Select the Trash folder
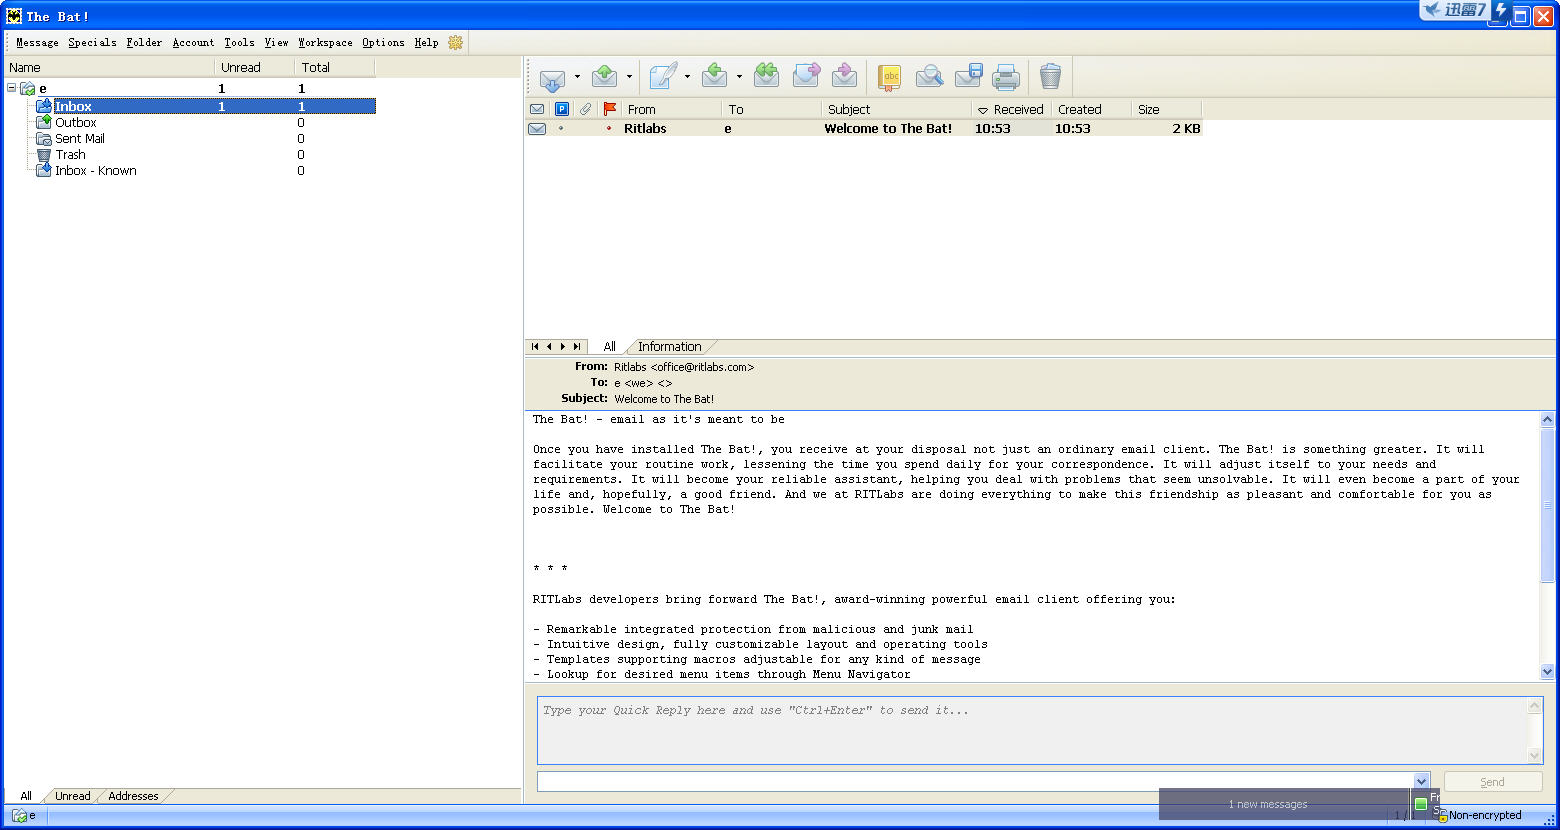Viewport: 1560px width, 830px height. click(70, 154)
